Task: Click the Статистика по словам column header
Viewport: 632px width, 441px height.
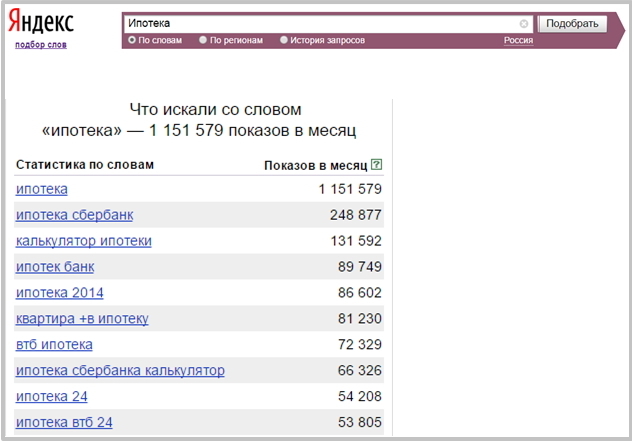Action: click(85, 164)
